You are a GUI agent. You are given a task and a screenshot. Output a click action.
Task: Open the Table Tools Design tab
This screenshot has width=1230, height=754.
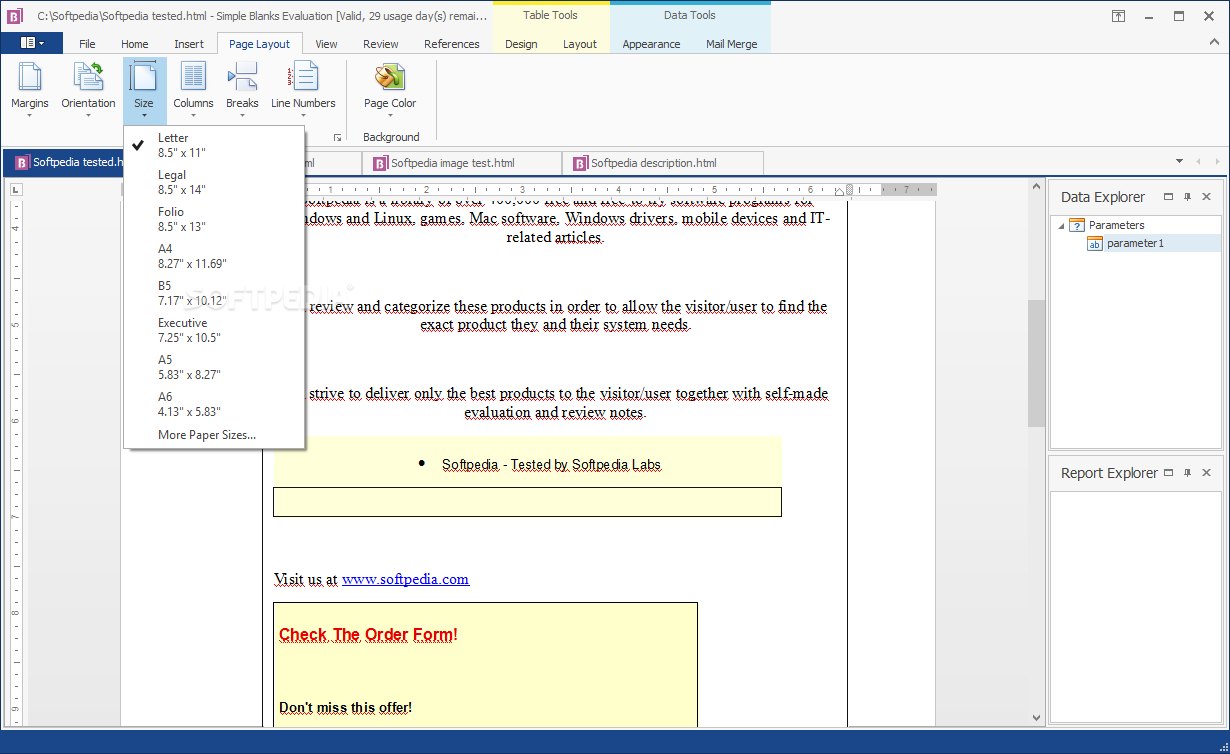point(521,44)
